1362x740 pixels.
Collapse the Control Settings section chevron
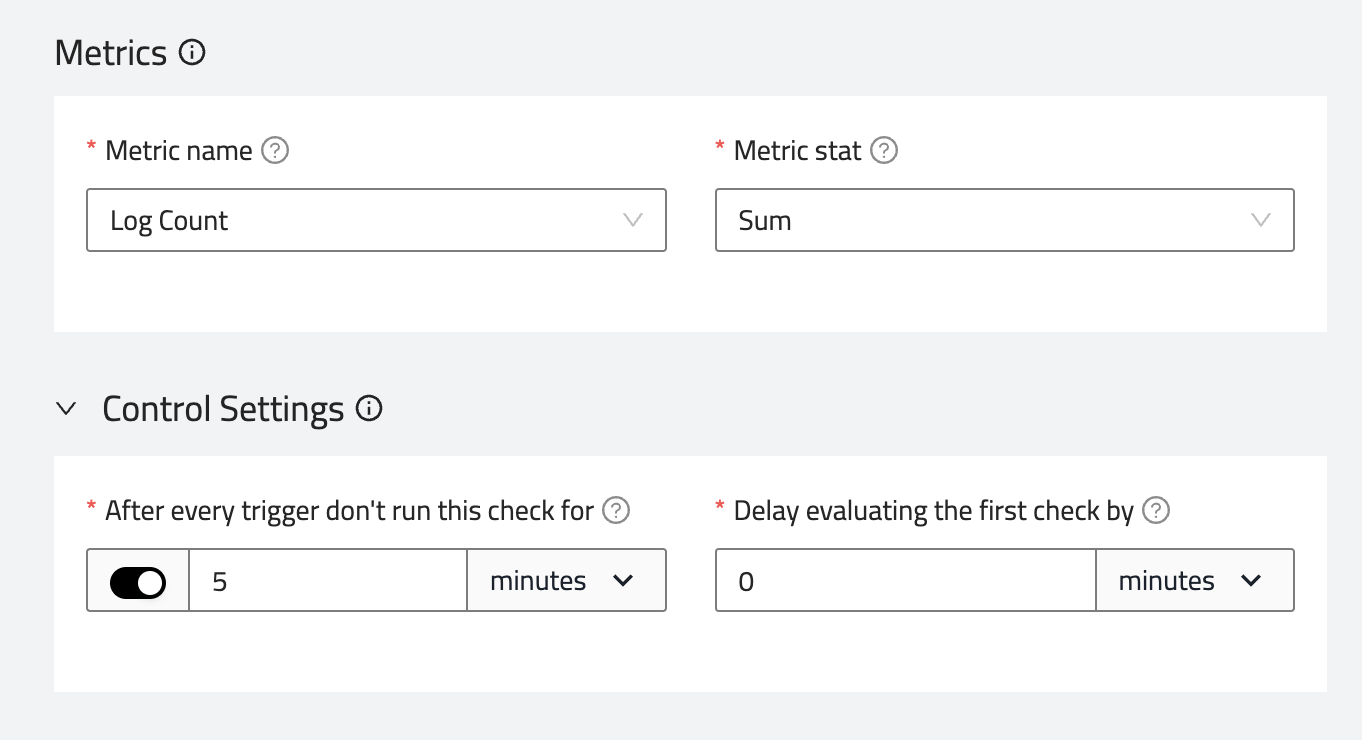click(67, 409)
